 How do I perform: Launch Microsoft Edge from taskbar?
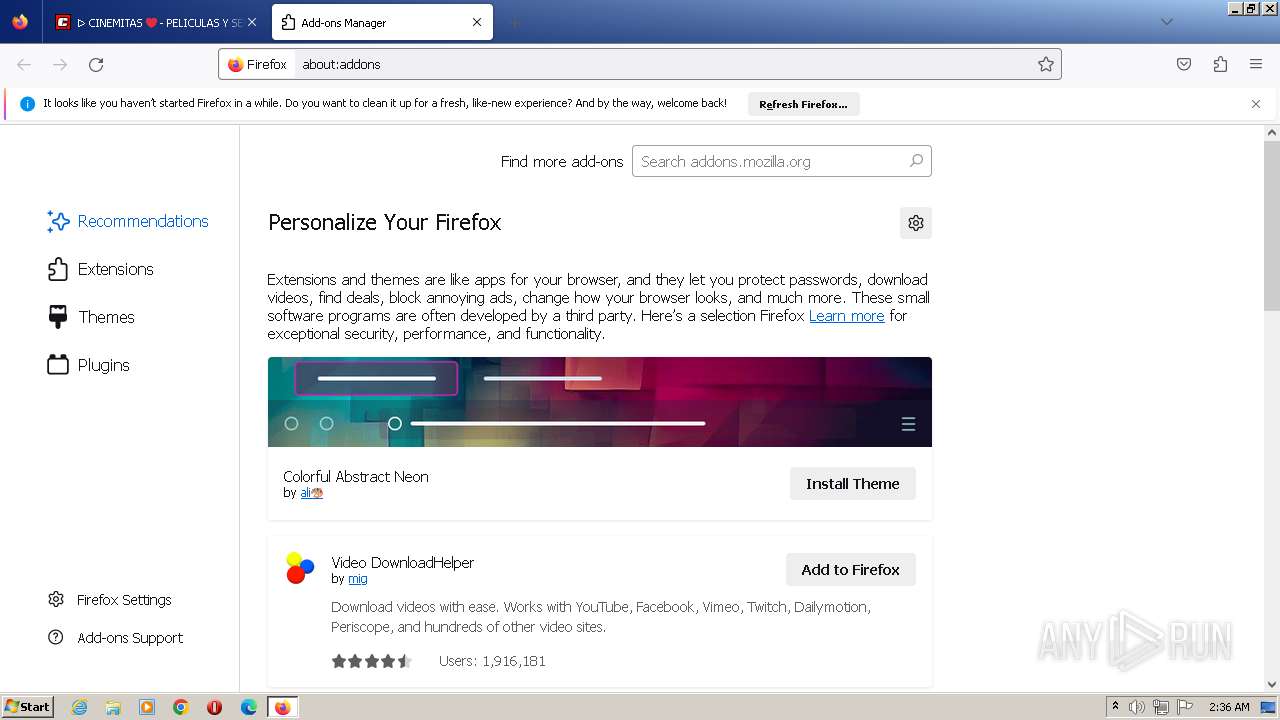click(x=248, y=707)
